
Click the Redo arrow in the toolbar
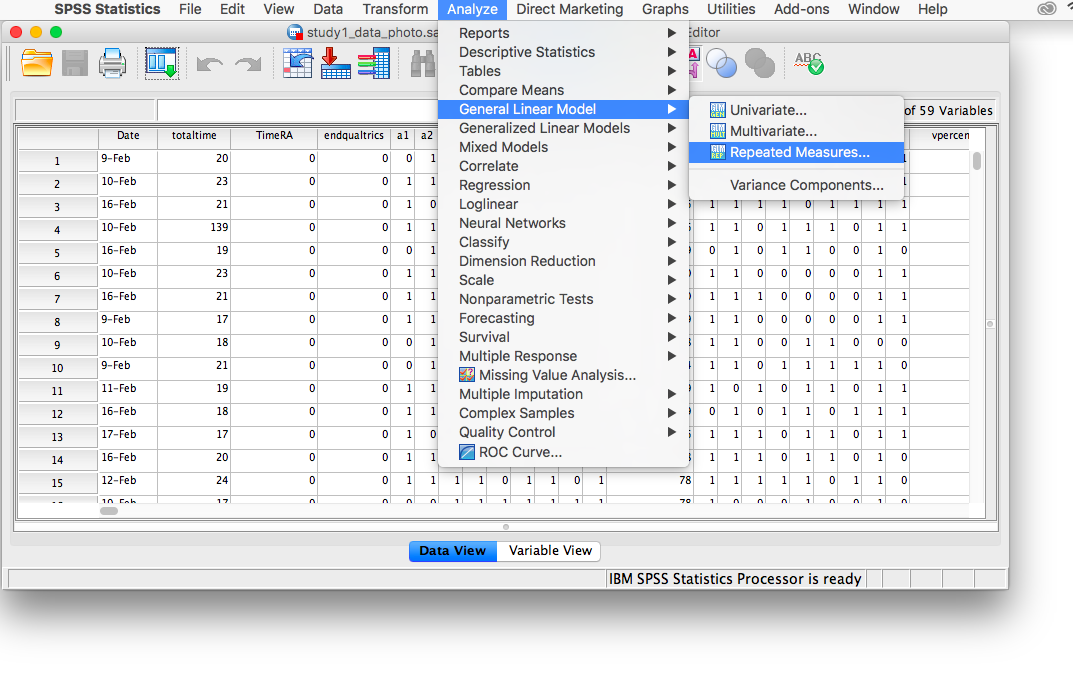coord(248,64)
